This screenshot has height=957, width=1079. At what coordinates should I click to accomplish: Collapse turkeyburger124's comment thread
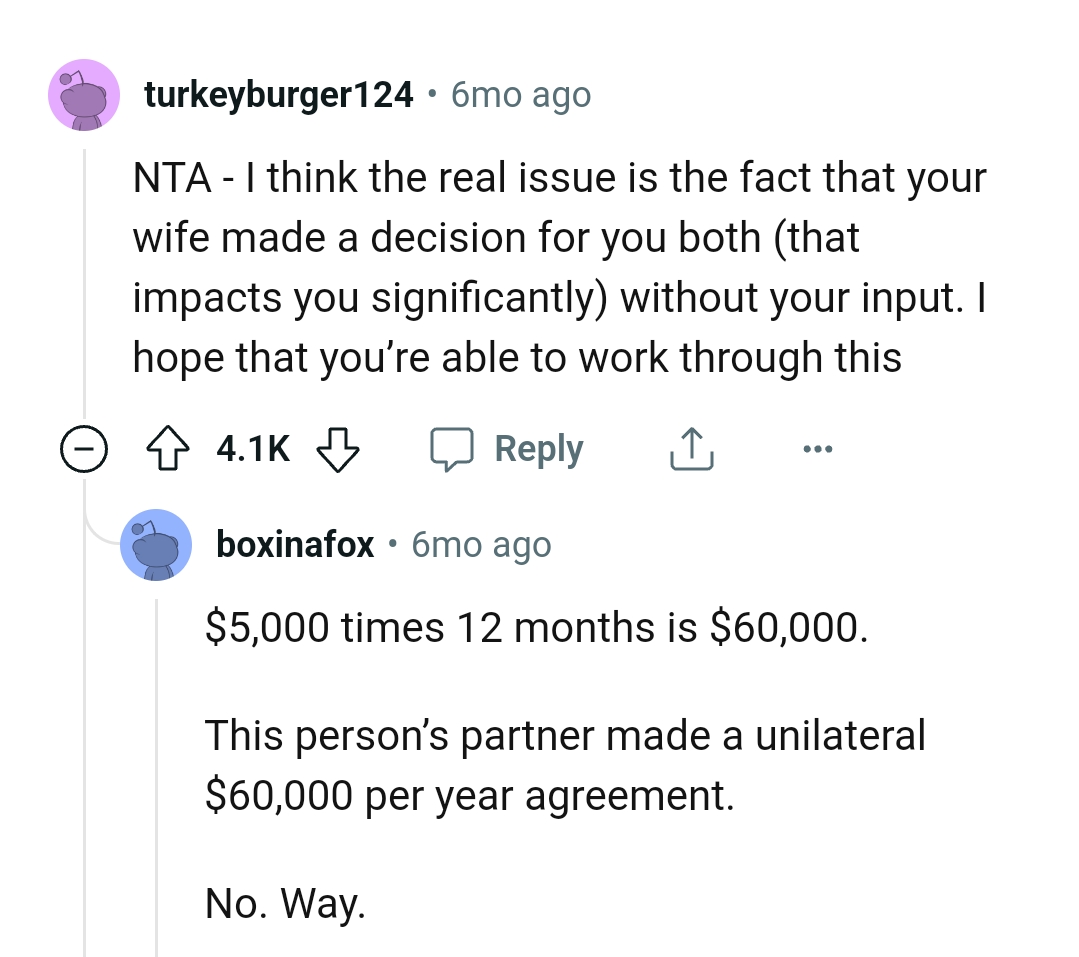(x=83, y=448)
